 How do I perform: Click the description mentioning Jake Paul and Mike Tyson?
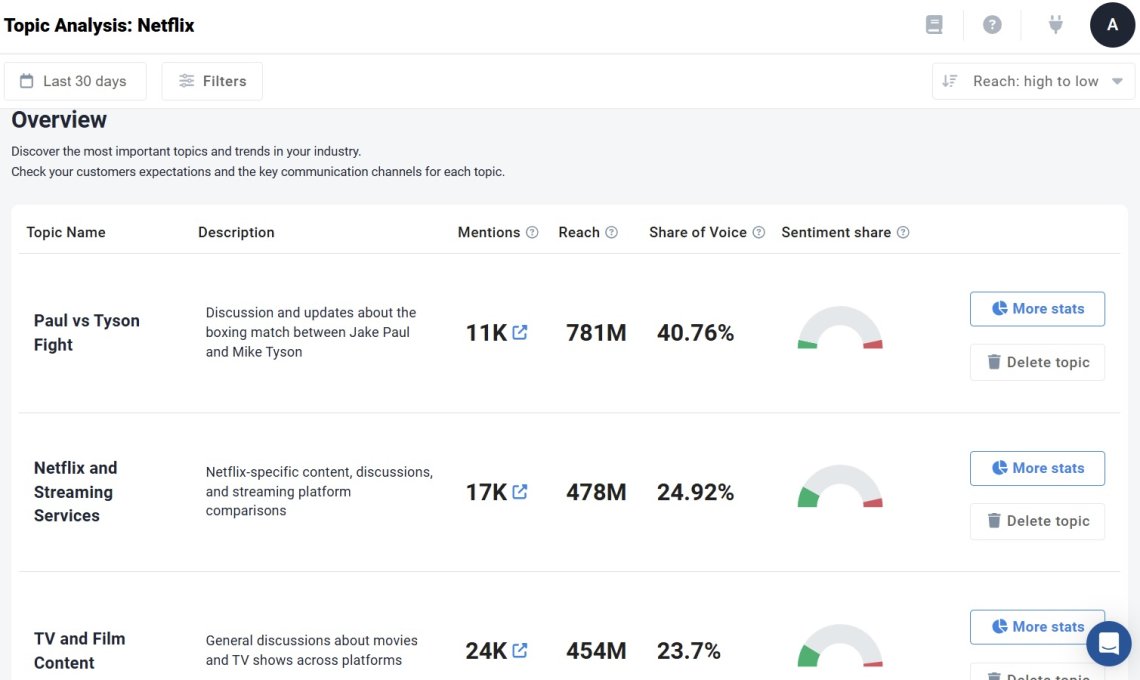[311, 332]
